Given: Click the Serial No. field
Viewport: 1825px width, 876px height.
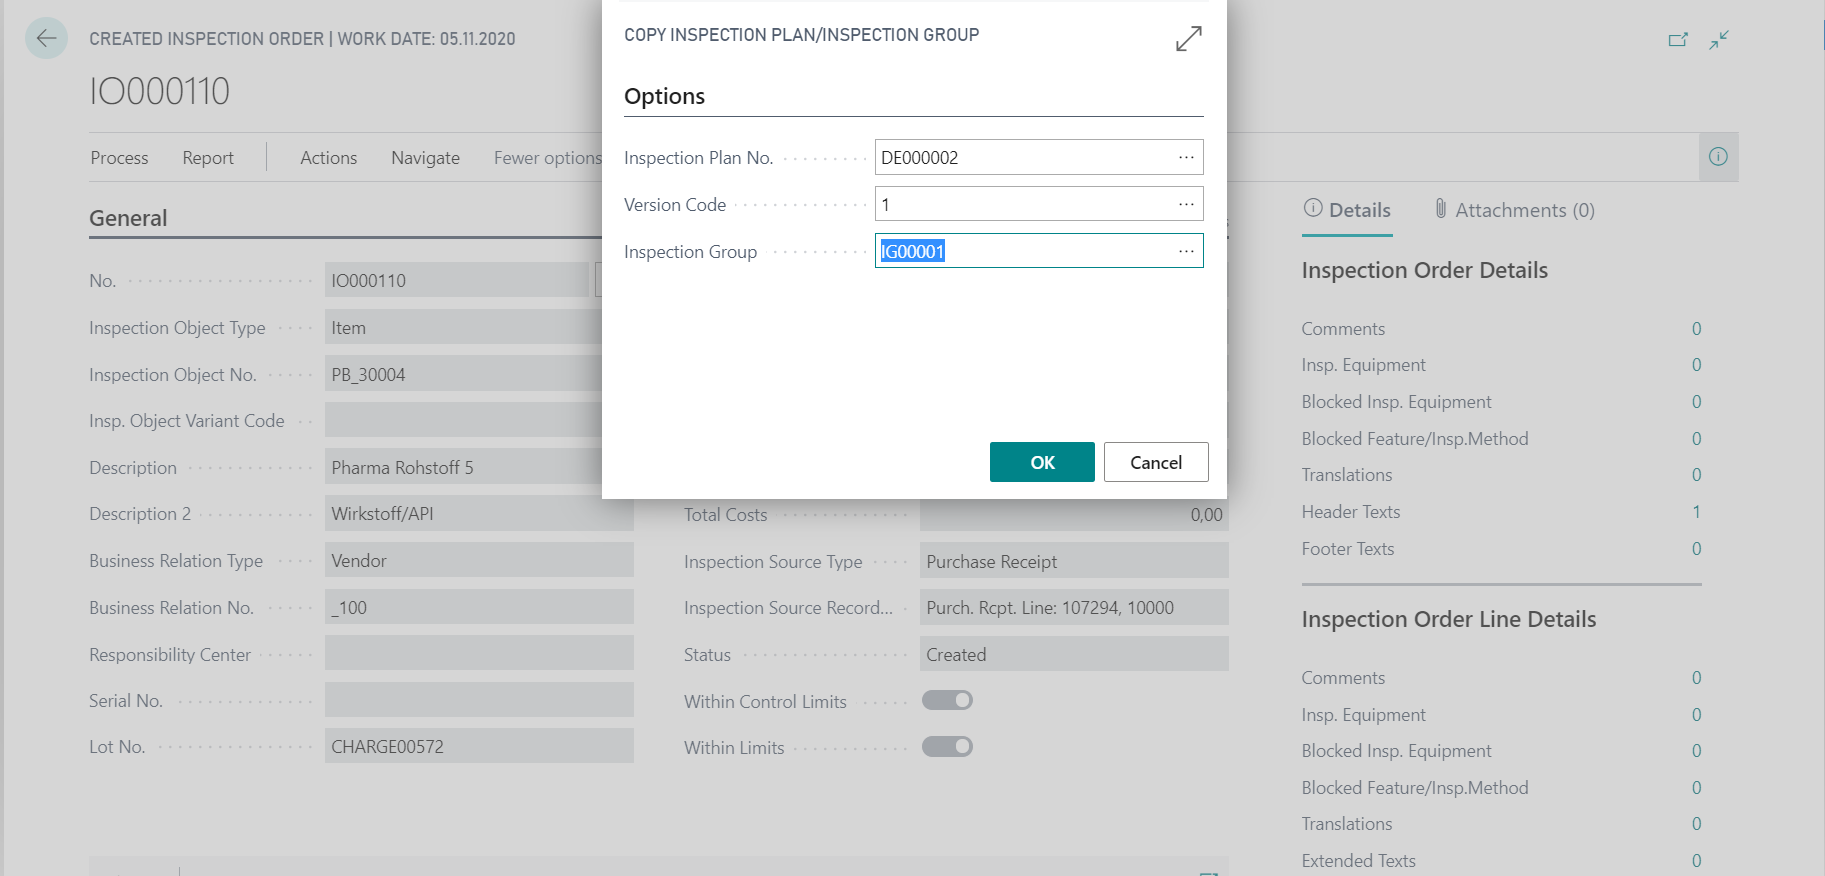Looking at the screenshot, I should [479, 700].
